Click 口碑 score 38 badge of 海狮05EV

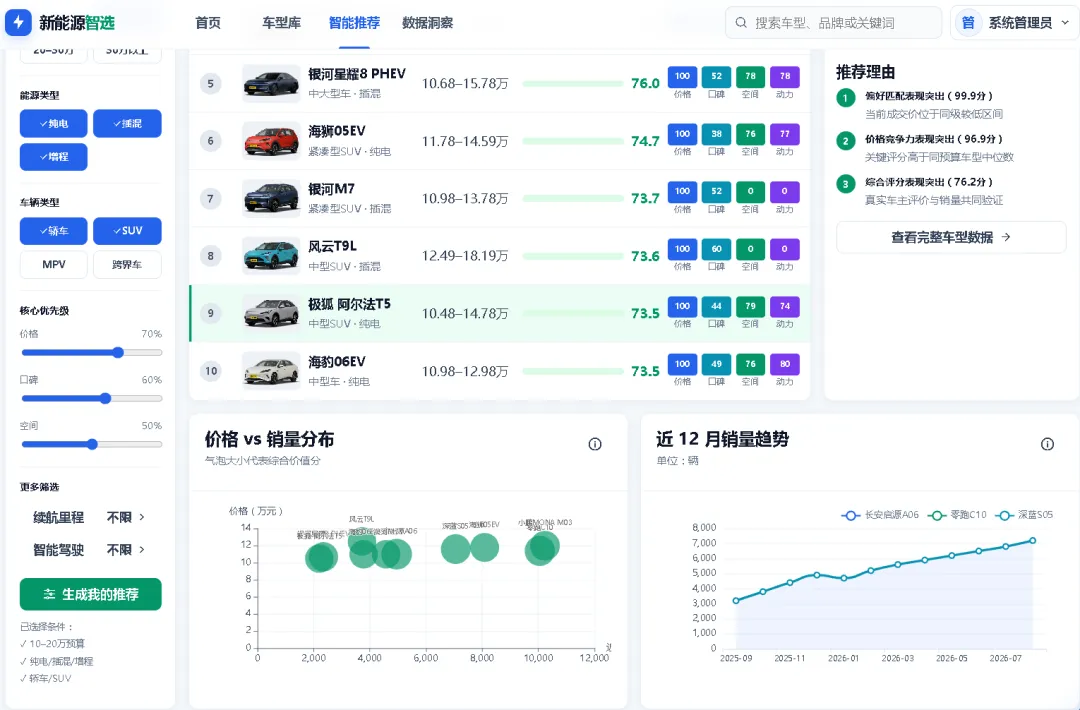tap(716, 134)
